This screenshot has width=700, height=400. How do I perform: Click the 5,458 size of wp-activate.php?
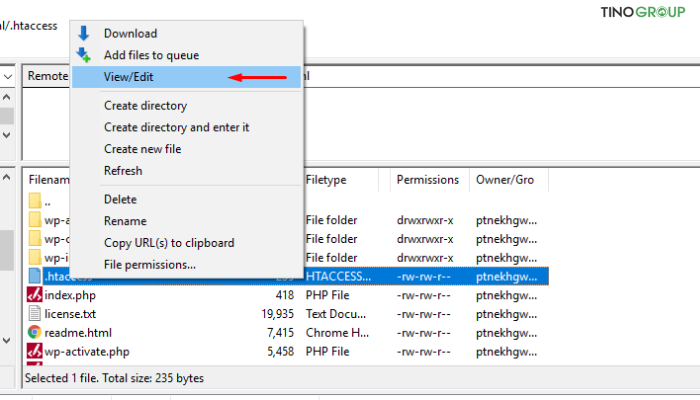pyautogui.click(x=280, y=352)
